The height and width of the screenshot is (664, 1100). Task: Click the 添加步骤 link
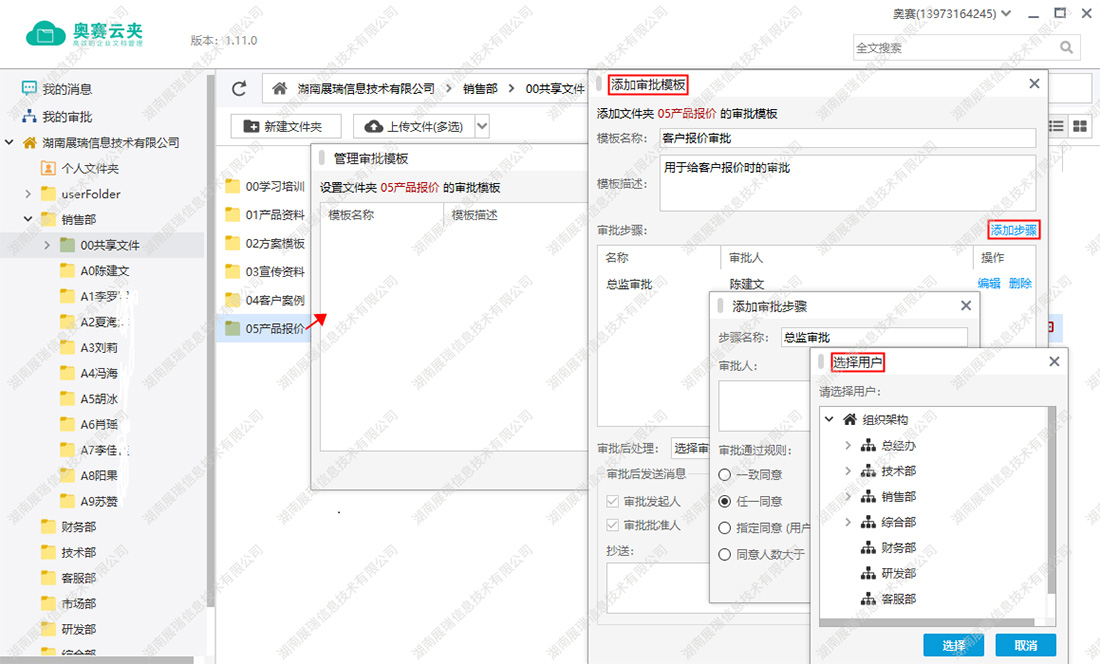[x=1013, y=230]
